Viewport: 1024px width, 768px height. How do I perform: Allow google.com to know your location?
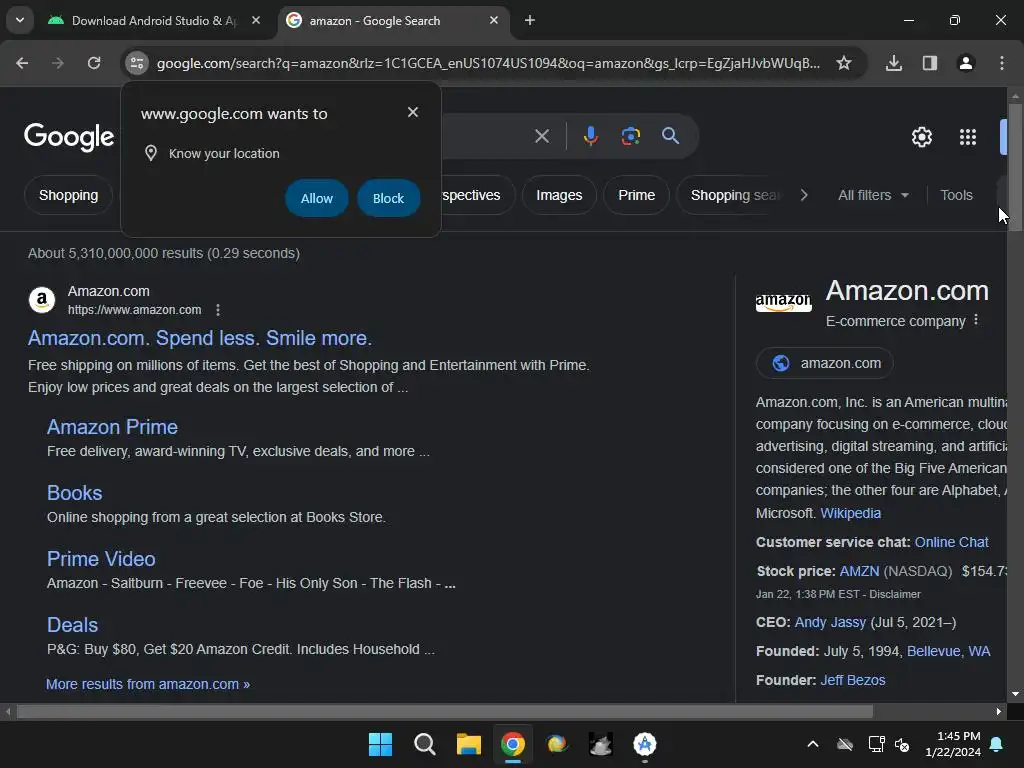click(317, 198)
